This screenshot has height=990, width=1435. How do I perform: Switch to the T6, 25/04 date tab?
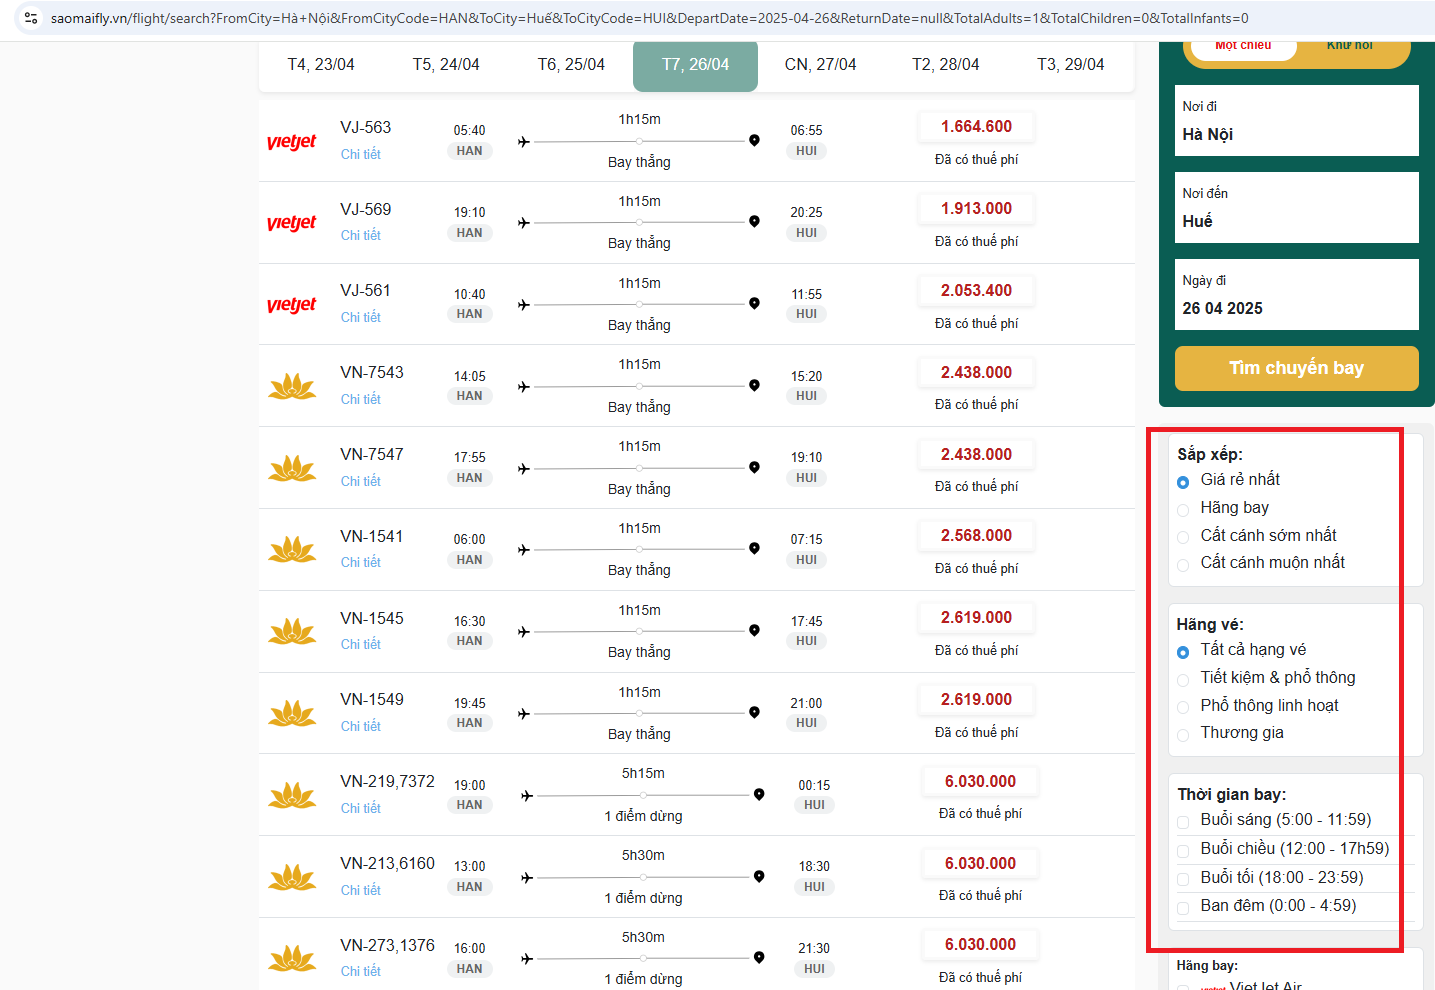pyautogui.click(x=571, y=65)
